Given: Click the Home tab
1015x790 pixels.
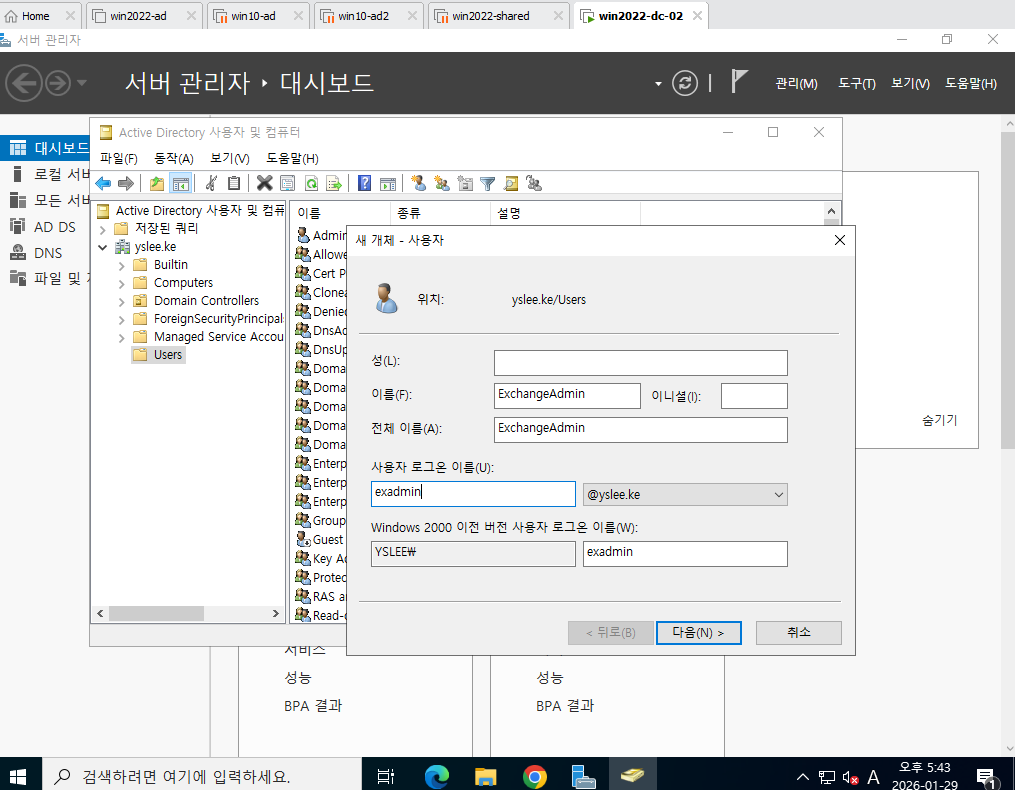Looking at the screenshot, I should pos(39,16).
